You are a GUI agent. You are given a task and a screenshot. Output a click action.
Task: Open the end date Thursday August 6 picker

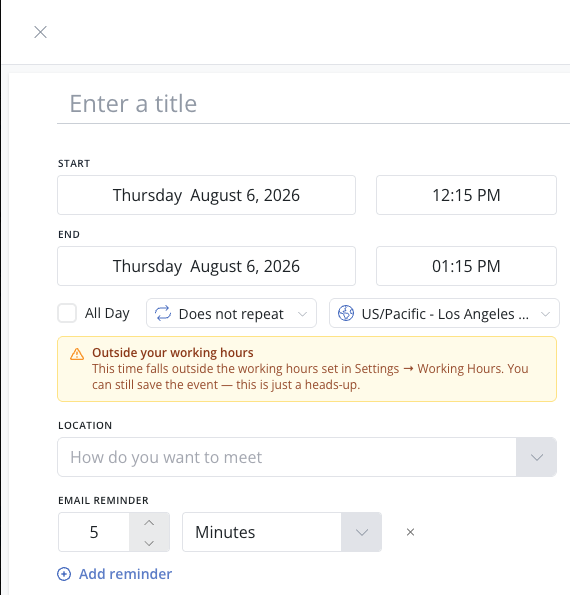(x=206, y=266)
